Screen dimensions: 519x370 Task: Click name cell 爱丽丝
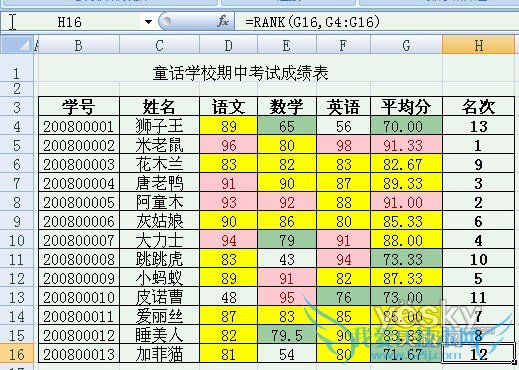tap(159, 316)
